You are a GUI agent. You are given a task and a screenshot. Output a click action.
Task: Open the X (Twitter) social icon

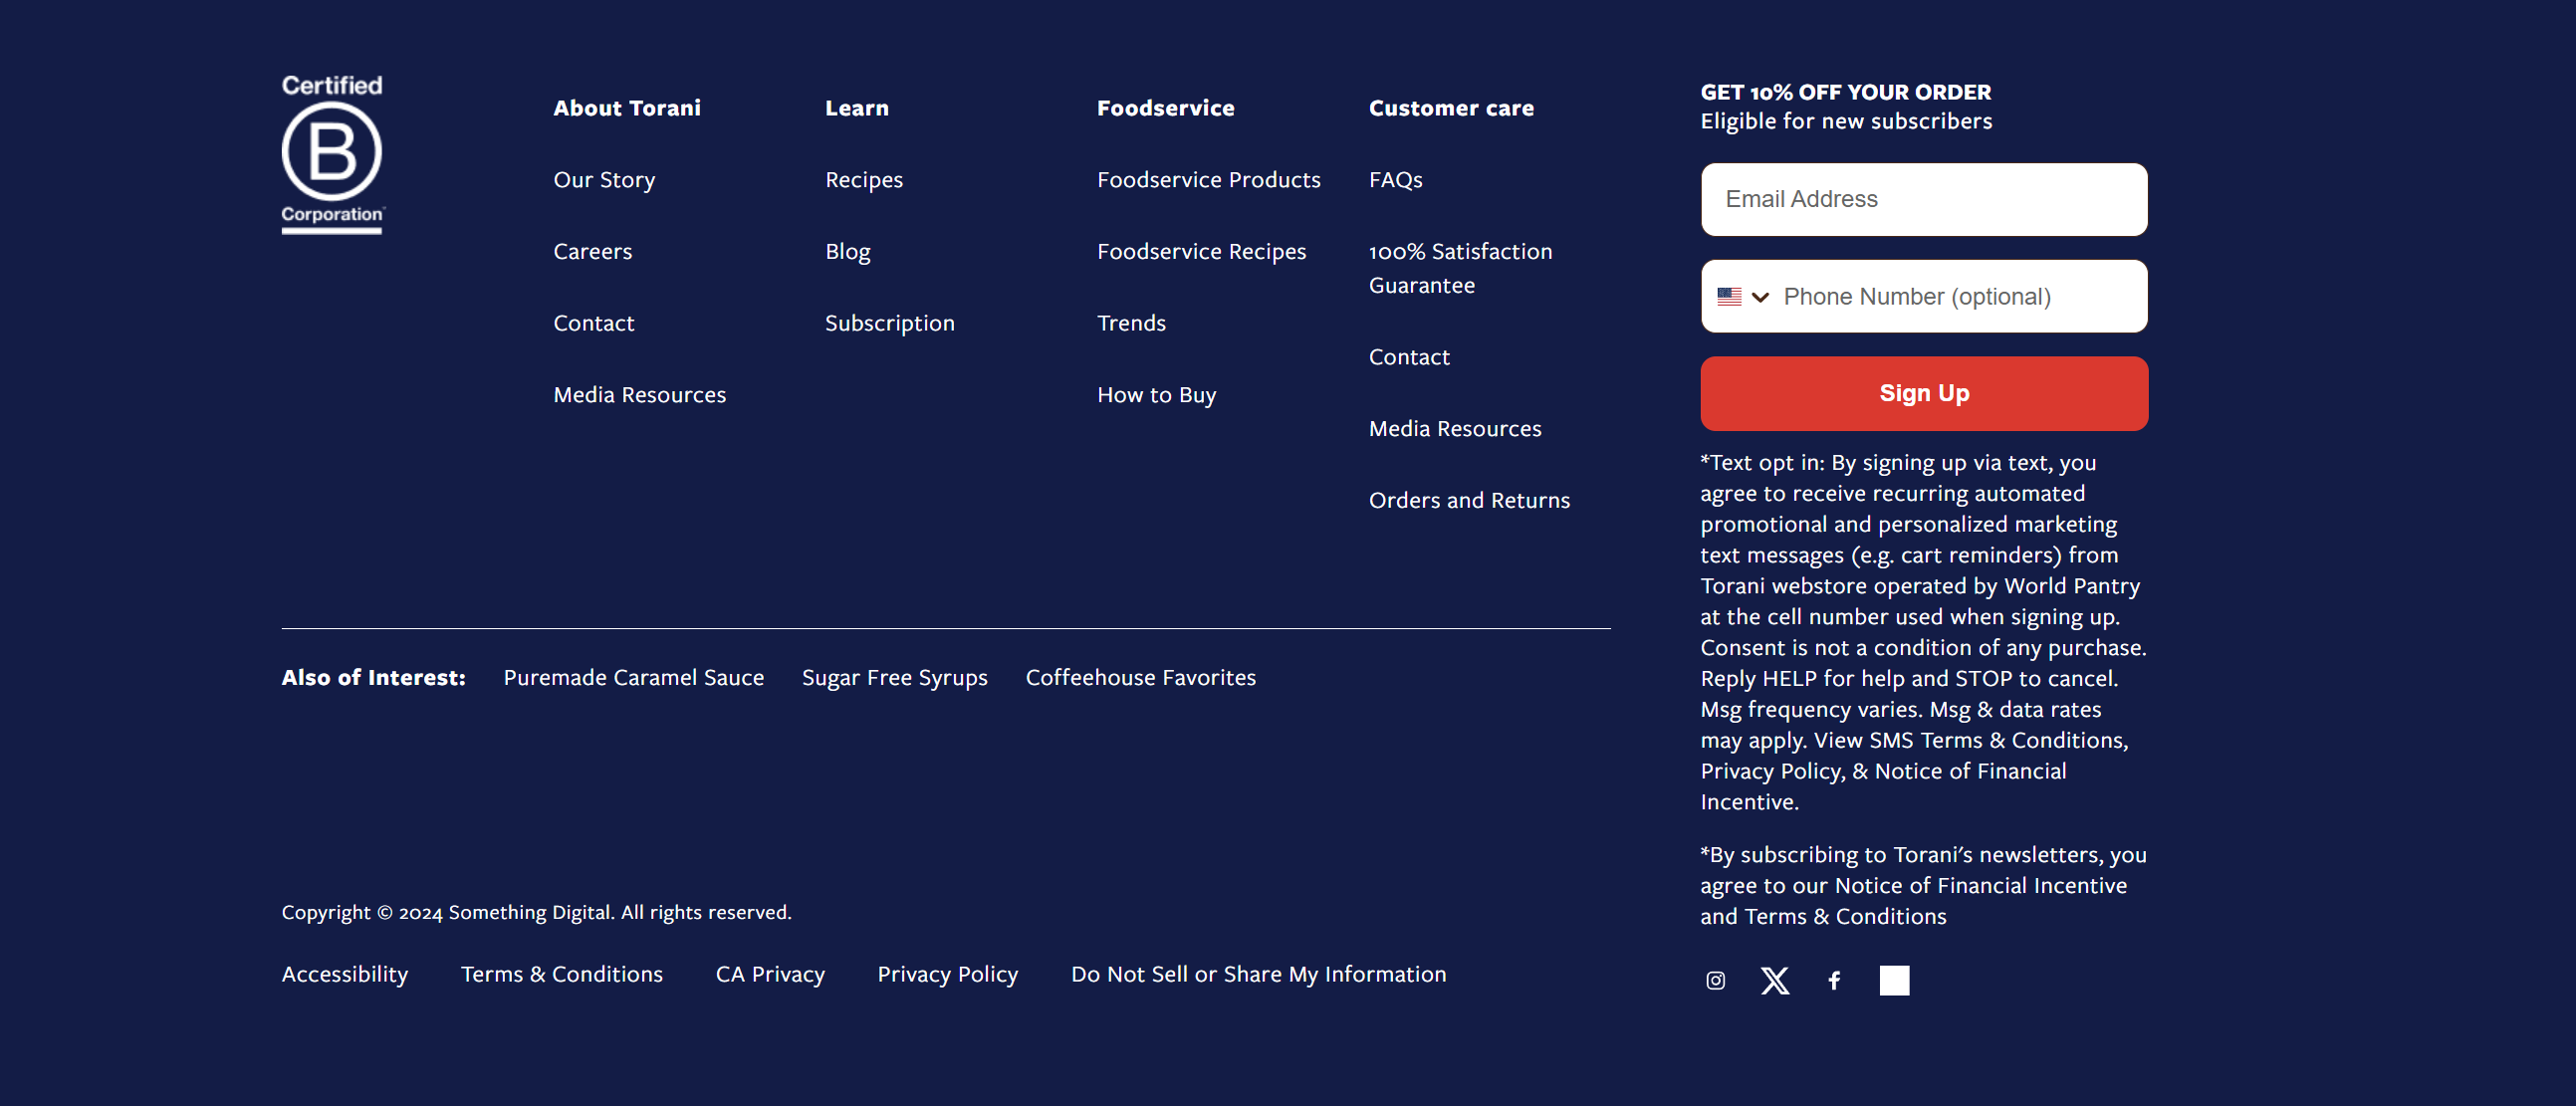pyautogui.click(x=1775, y=980)
